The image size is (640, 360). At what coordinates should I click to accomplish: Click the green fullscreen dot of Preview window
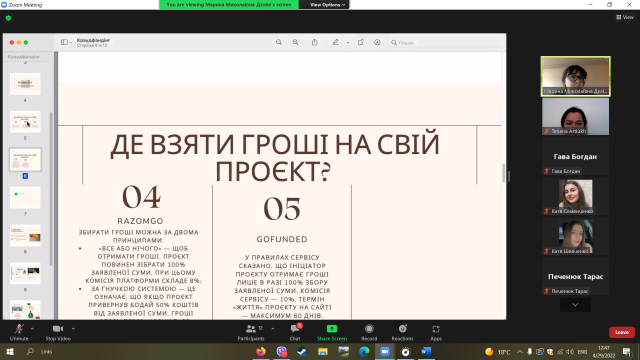click(26, 42)
